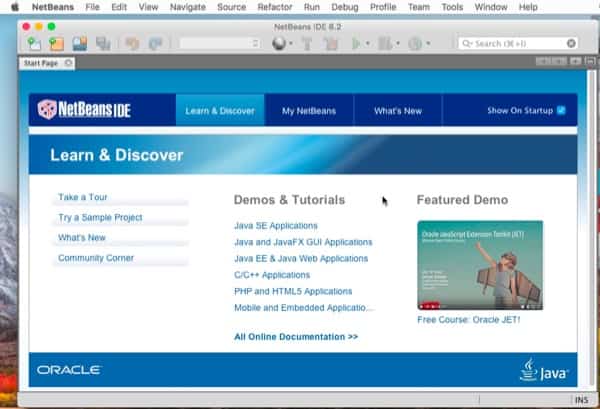Open Try a Sample Project link
The height and width of the screenshot is (409, 600).
[x=100, y=217]
